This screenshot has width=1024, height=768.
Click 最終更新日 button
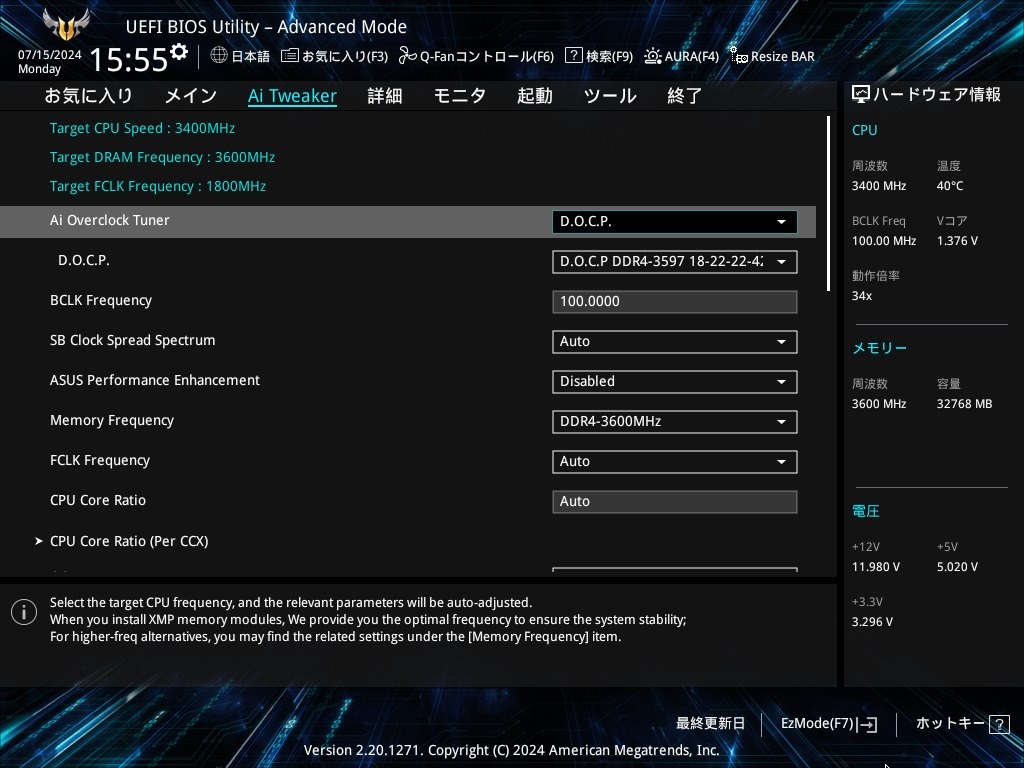point(711,724)
